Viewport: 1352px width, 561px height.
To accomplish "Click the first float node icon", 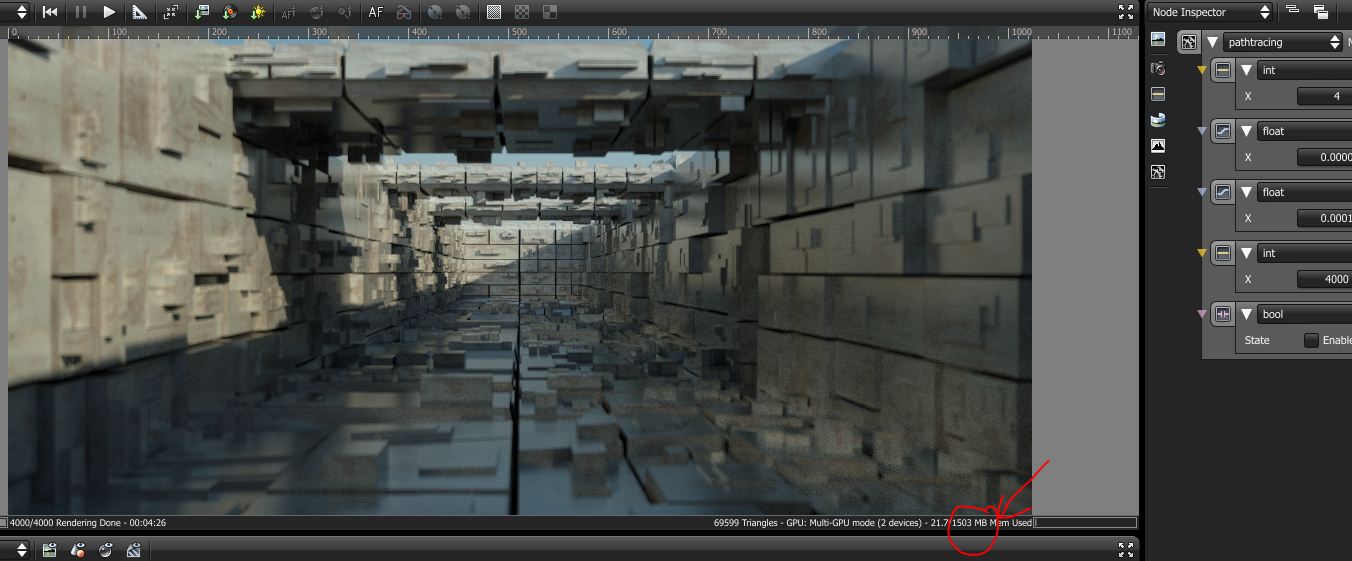I will pos(1222,131).
